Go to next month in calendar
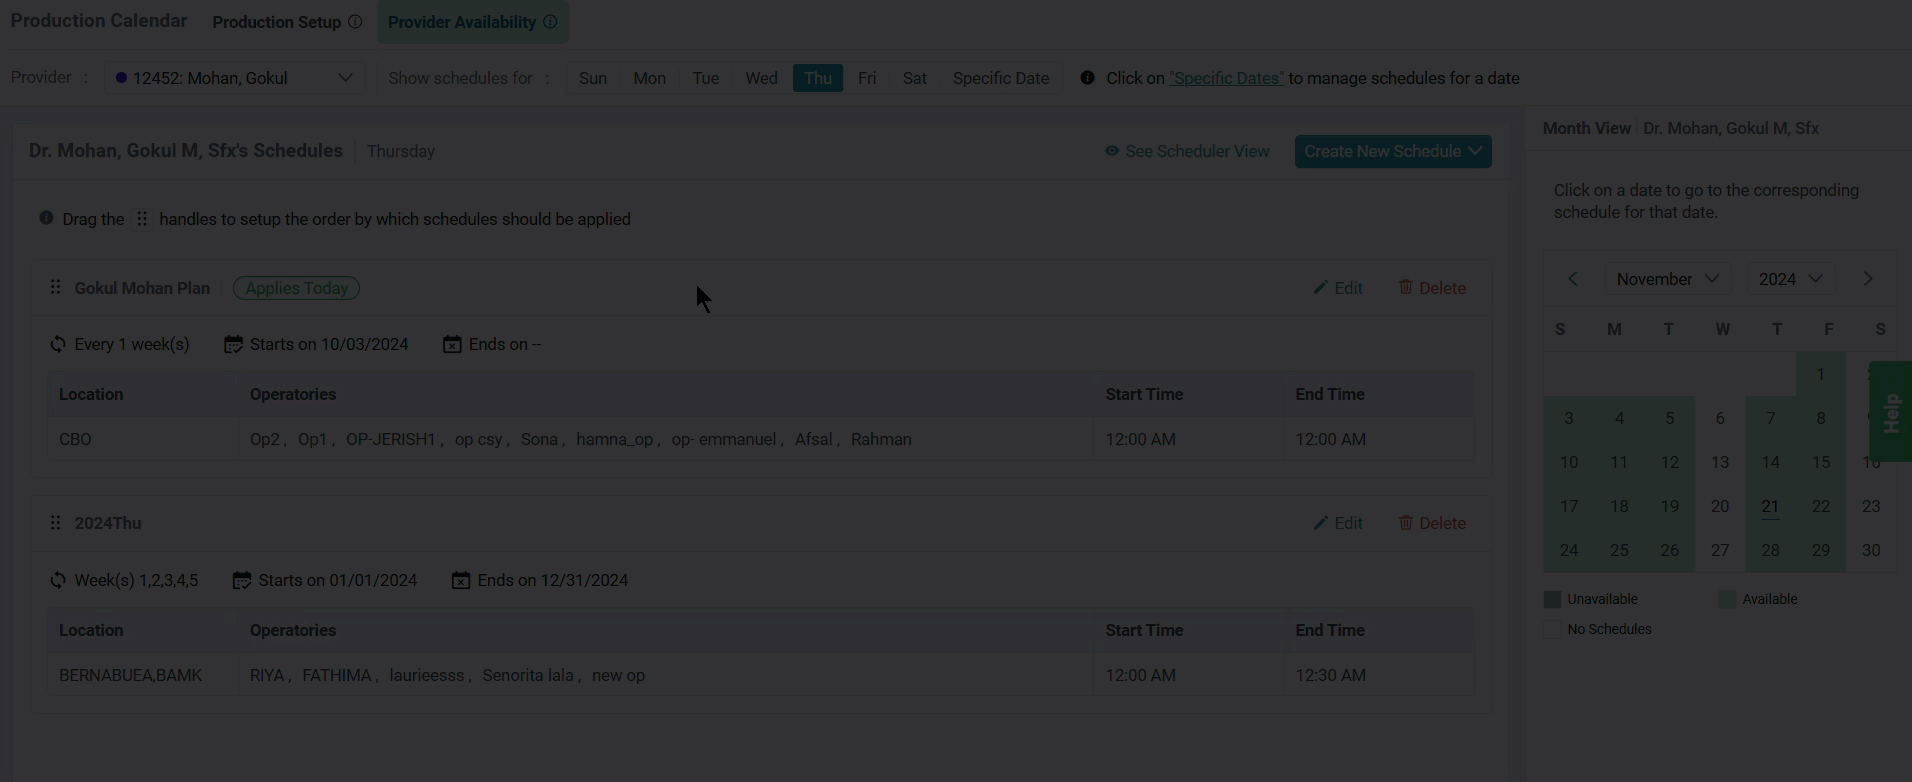This screenshot has width=1912, height=782. pyautogui.click(x=1868, y=279)
